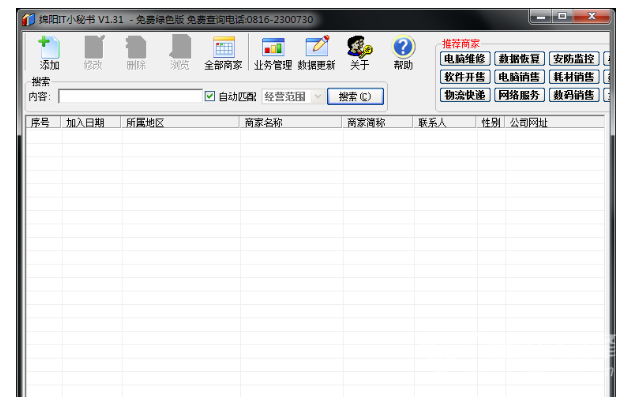Click the 数码销售 merchant button
Viewport: 632px width, 397px height.
[574, 95]
